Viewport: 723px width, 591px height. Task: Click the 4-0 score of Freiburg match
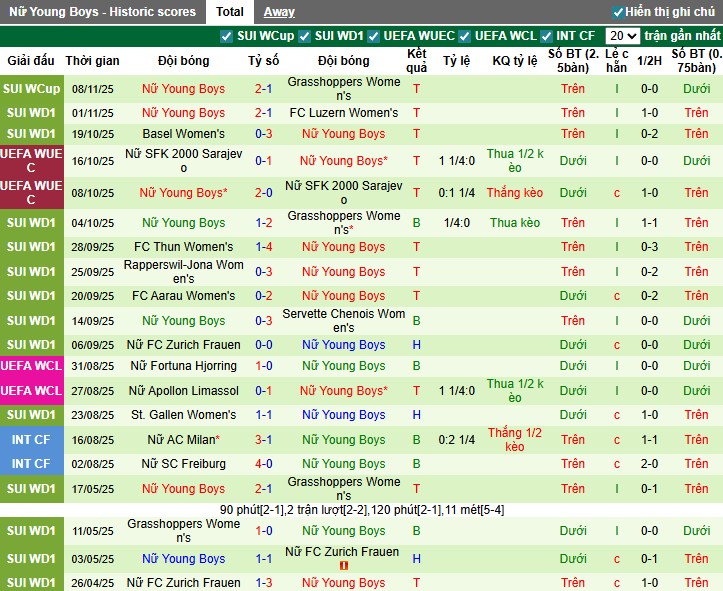(x=264, y=463)
